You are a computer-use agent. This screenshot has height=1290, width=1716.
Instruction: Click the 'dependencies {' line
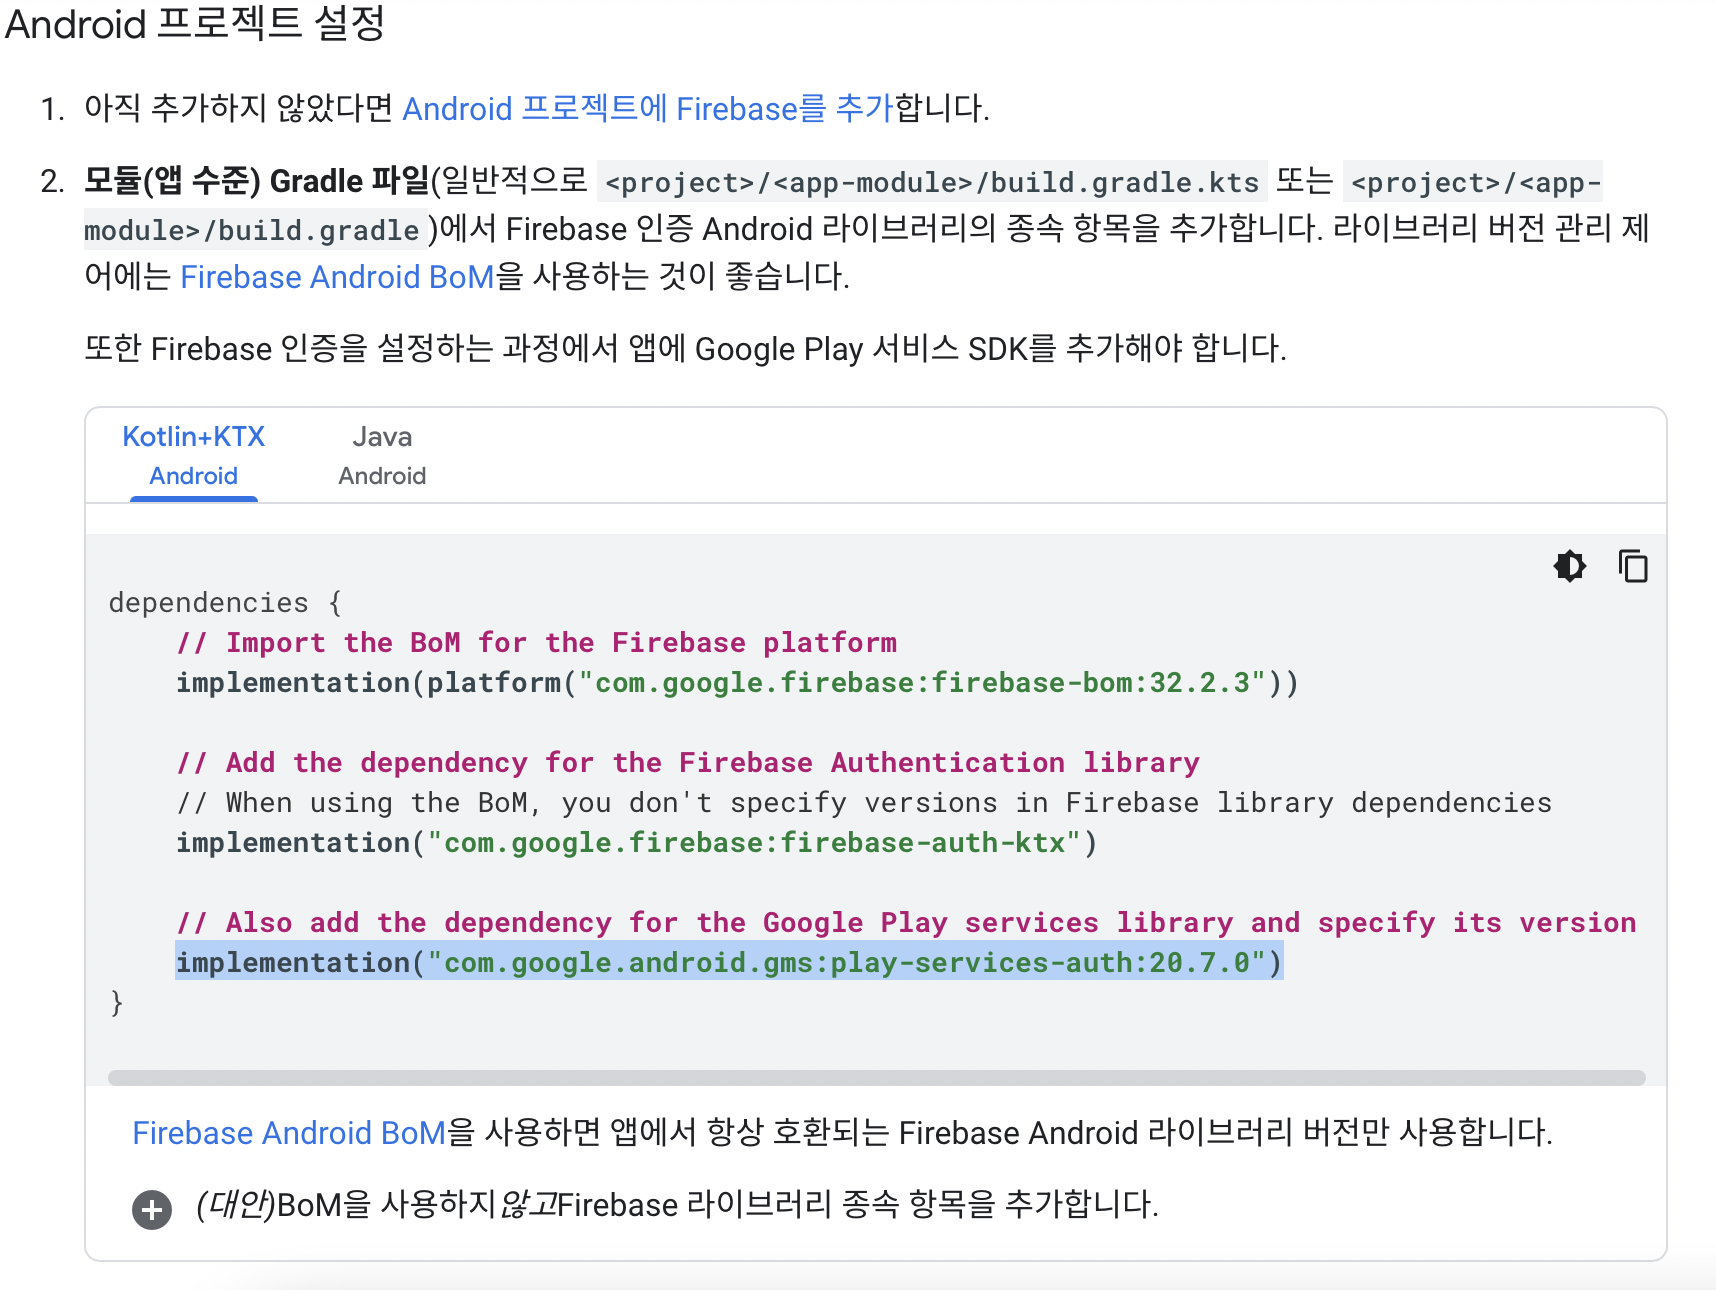pyautogui.click(x=225, y=603)
